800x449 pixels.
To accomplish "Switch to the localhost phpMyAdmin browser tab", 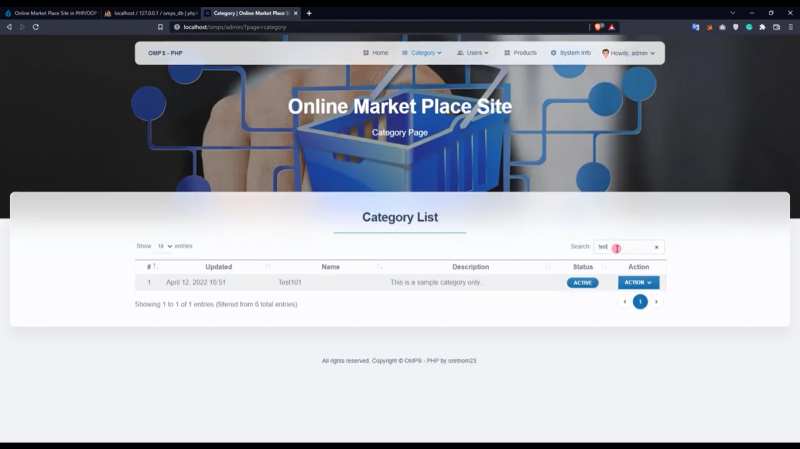I will click(150, 13).
